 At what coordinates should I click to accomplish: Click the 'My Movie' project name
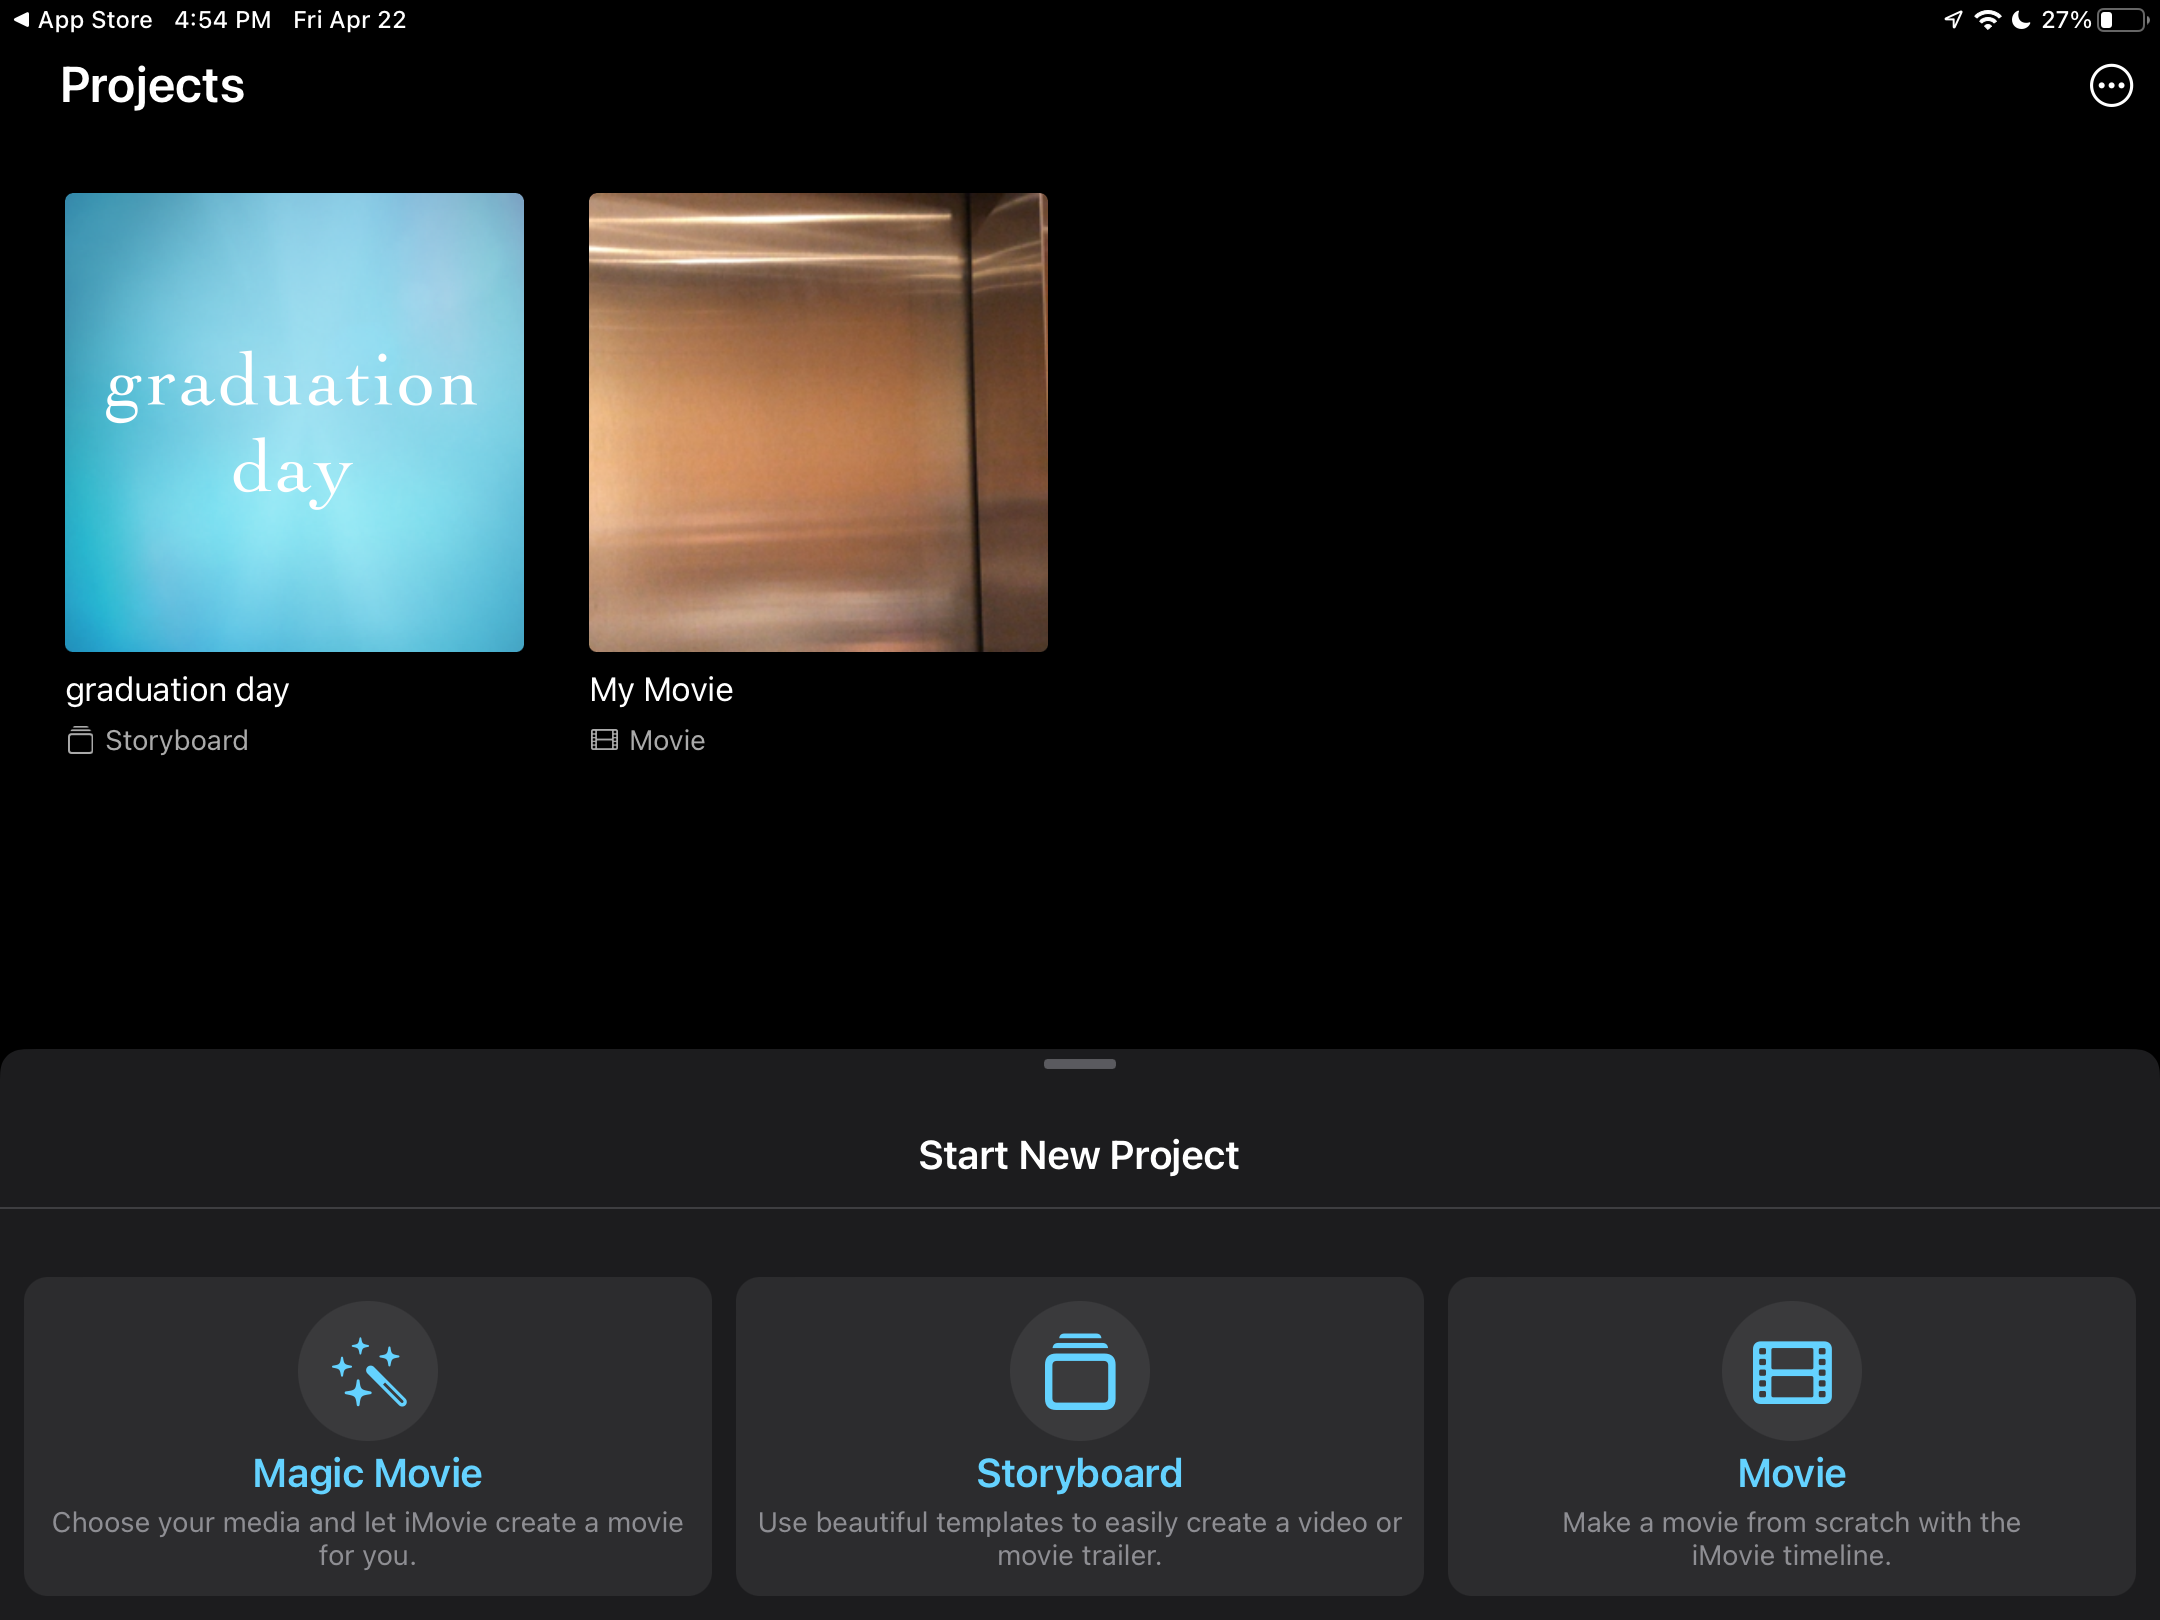point(661,689)
